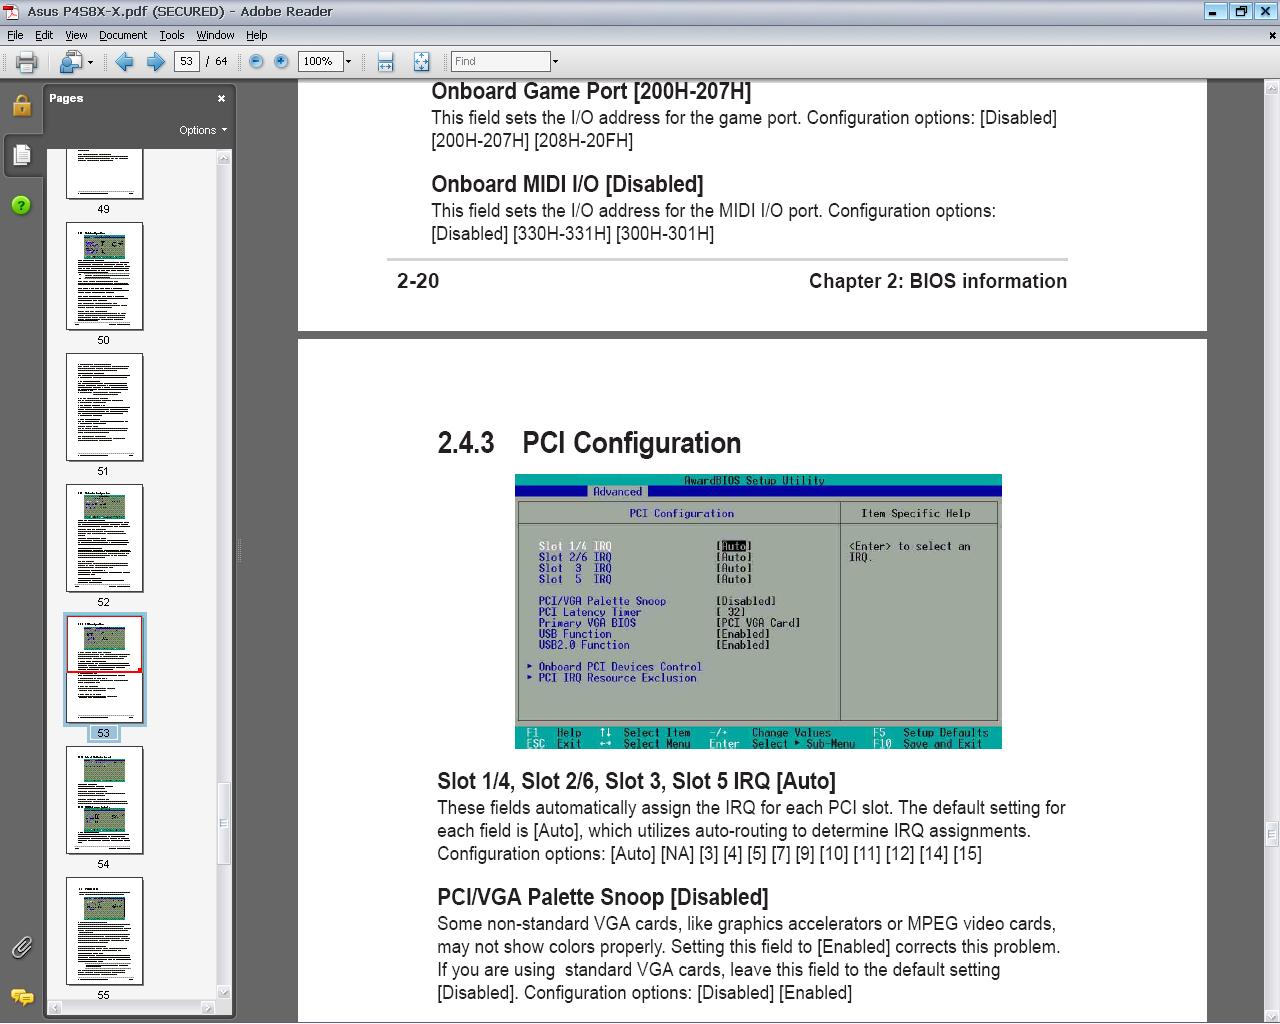The height and width of the screenshot is (1024, 1280).
Task: Open the Document menu
Action: tap(123, 35)
